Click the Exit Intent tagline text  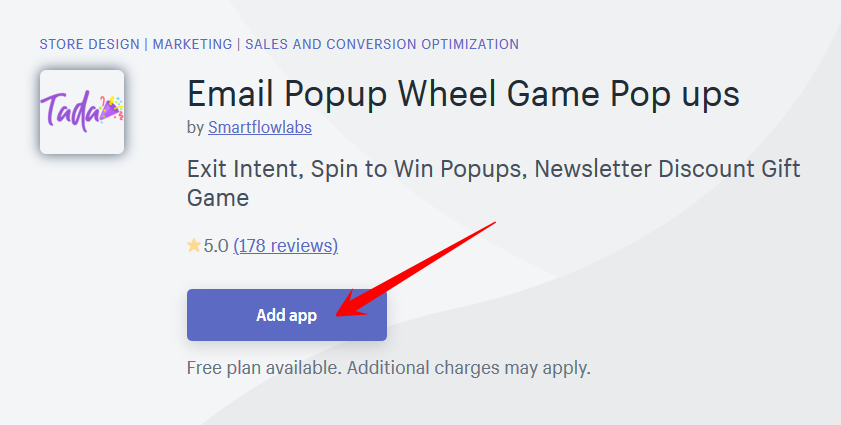493,184
